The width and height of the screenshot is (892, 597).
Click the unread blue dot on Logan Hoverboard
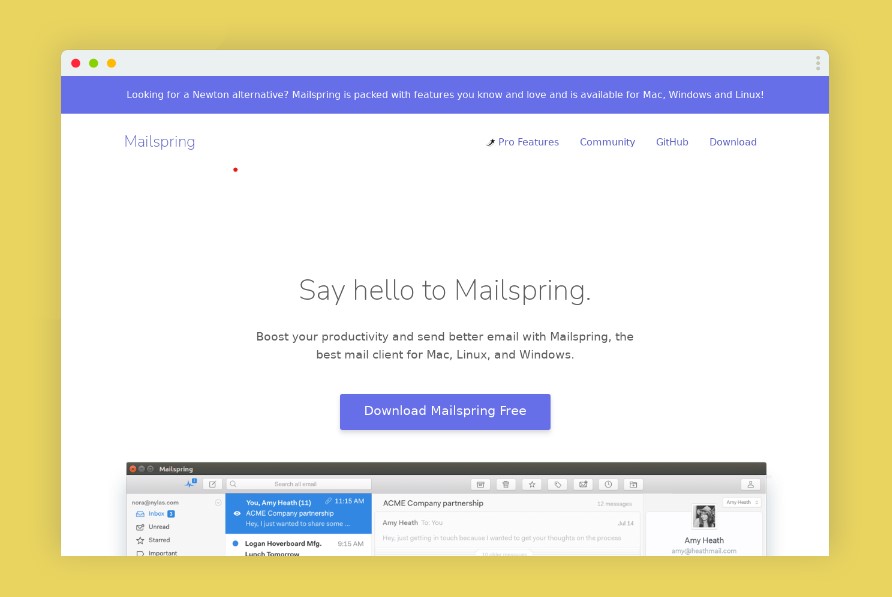[x=236, y=544]
